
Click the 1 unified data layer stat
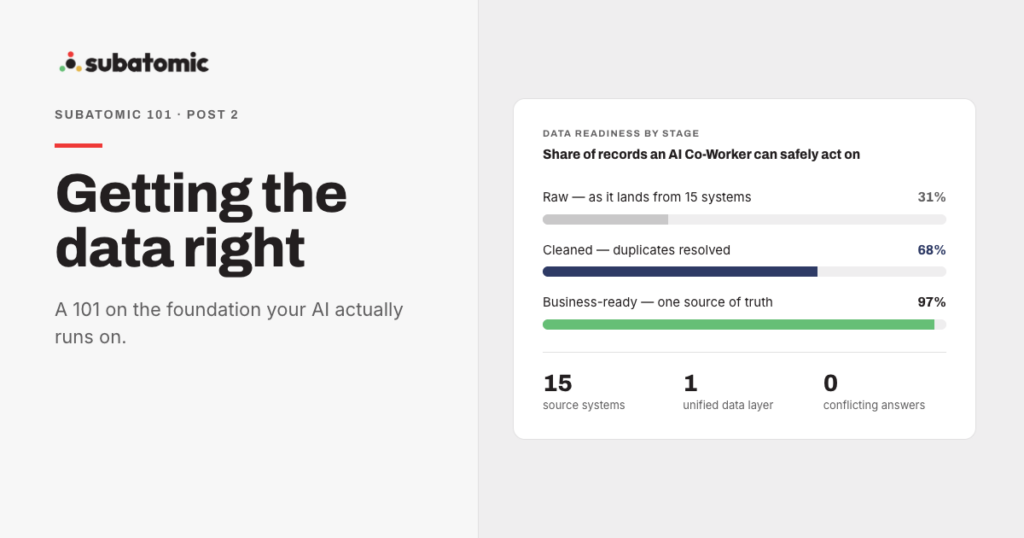click(728, 392)
